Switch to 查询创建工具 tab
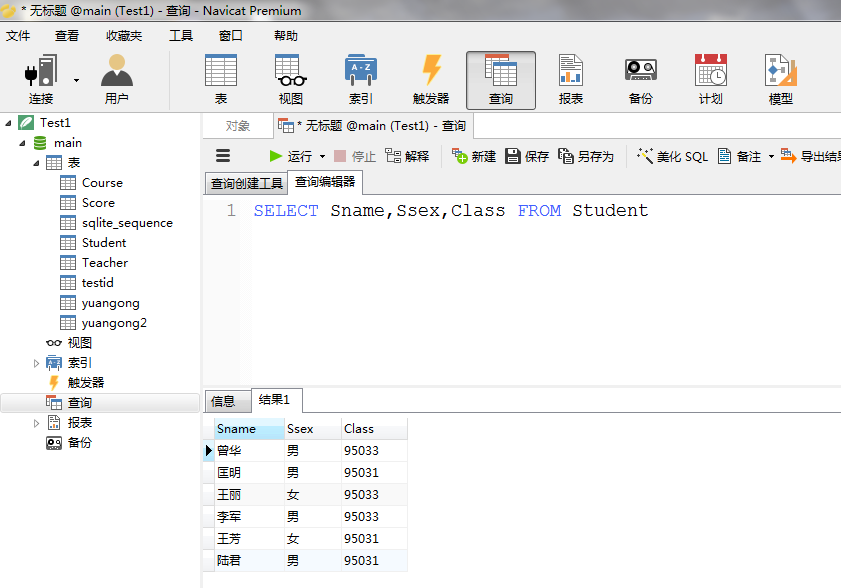 pyautogui.click(x=247, y=183)
